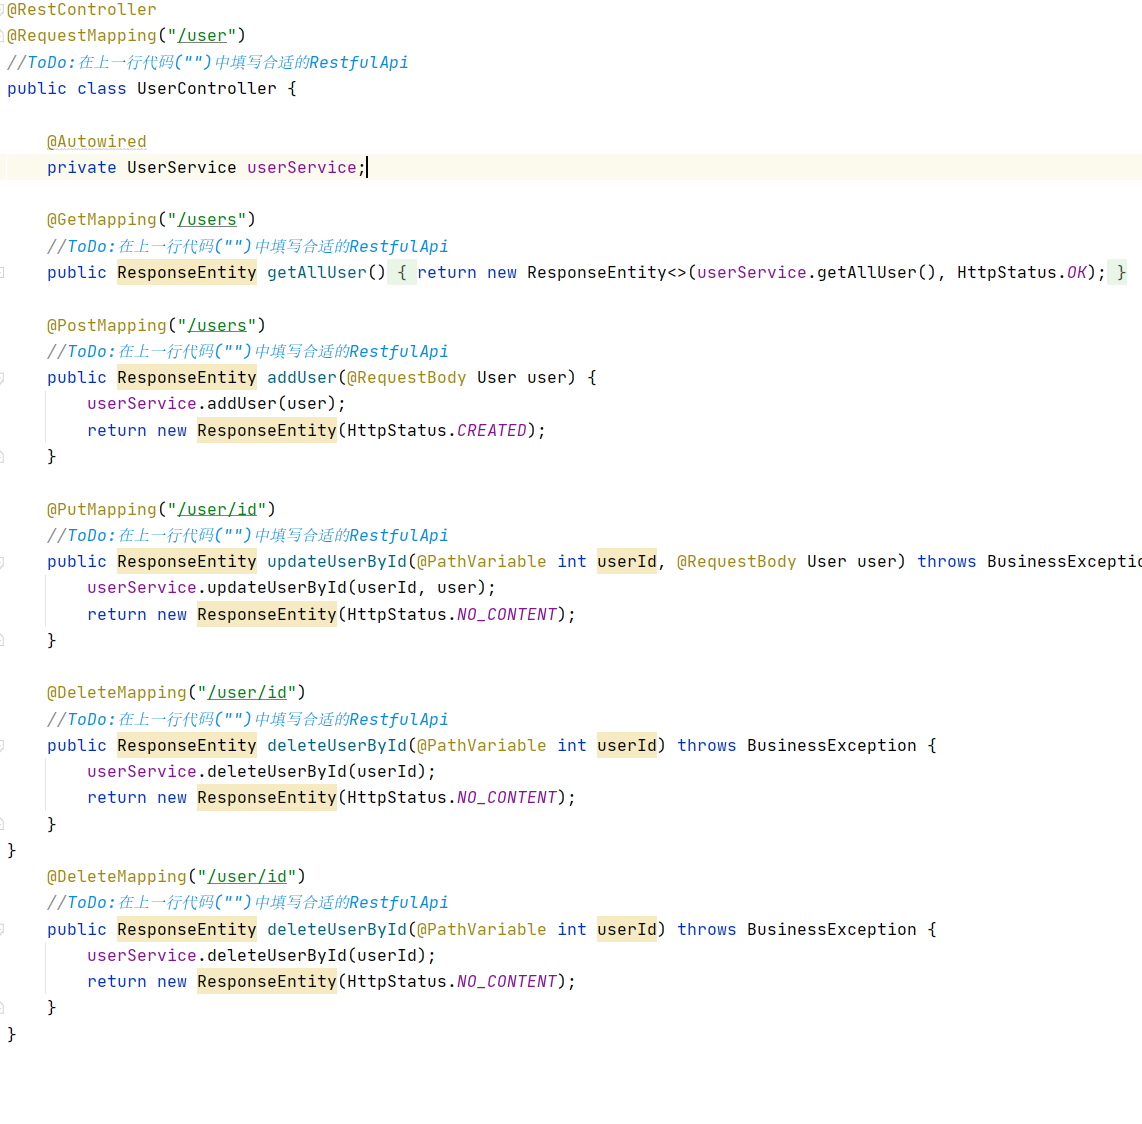
Task: Open the "/user/id" path in @PutMapping
Action: 217,509
